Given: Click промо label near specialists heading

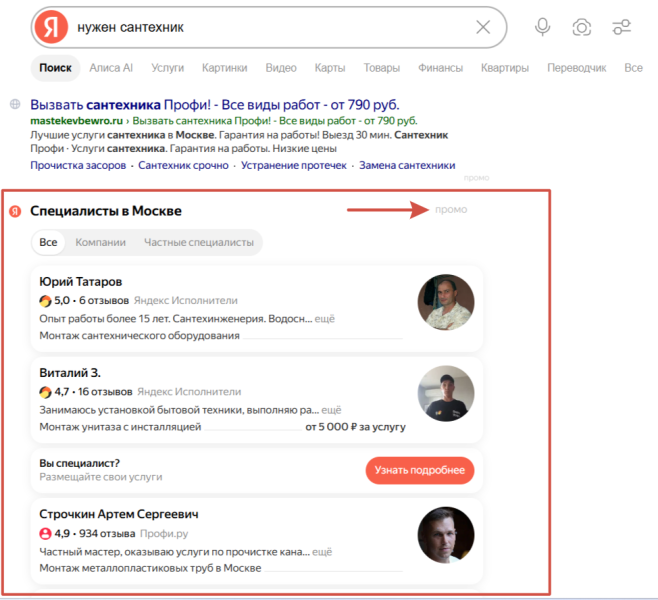Looking at the screenshot, I should [451, 209].
